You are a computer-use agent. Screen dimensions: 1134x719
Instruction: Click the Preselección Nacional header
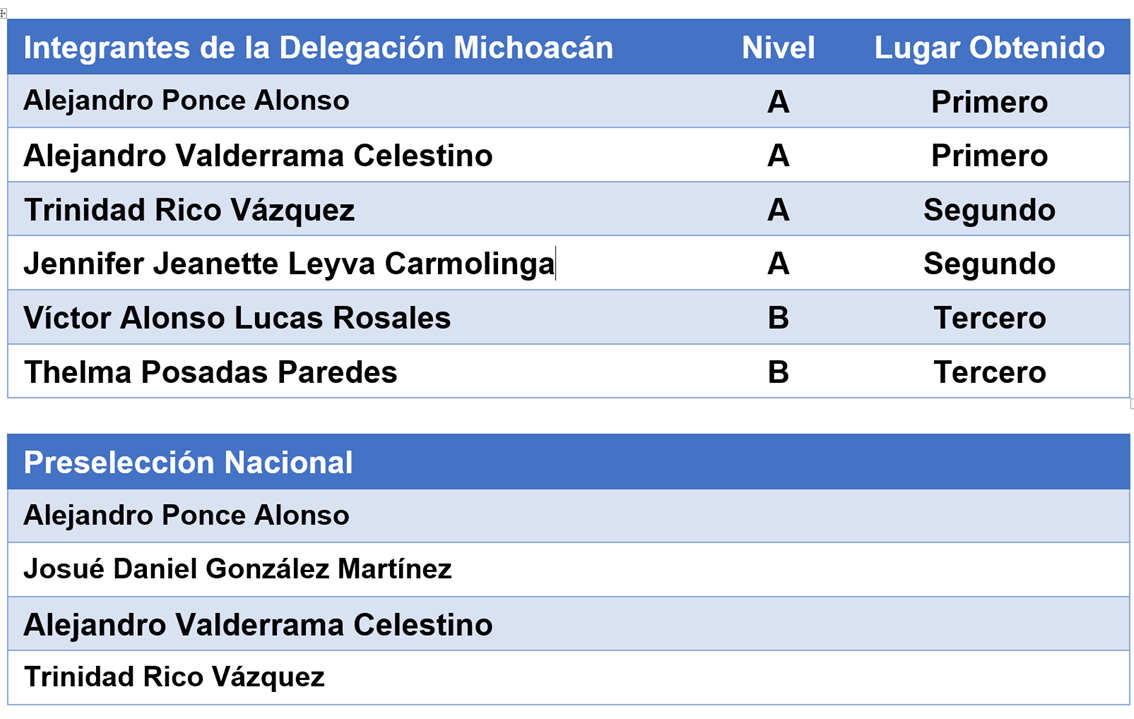tap(188, 462)
